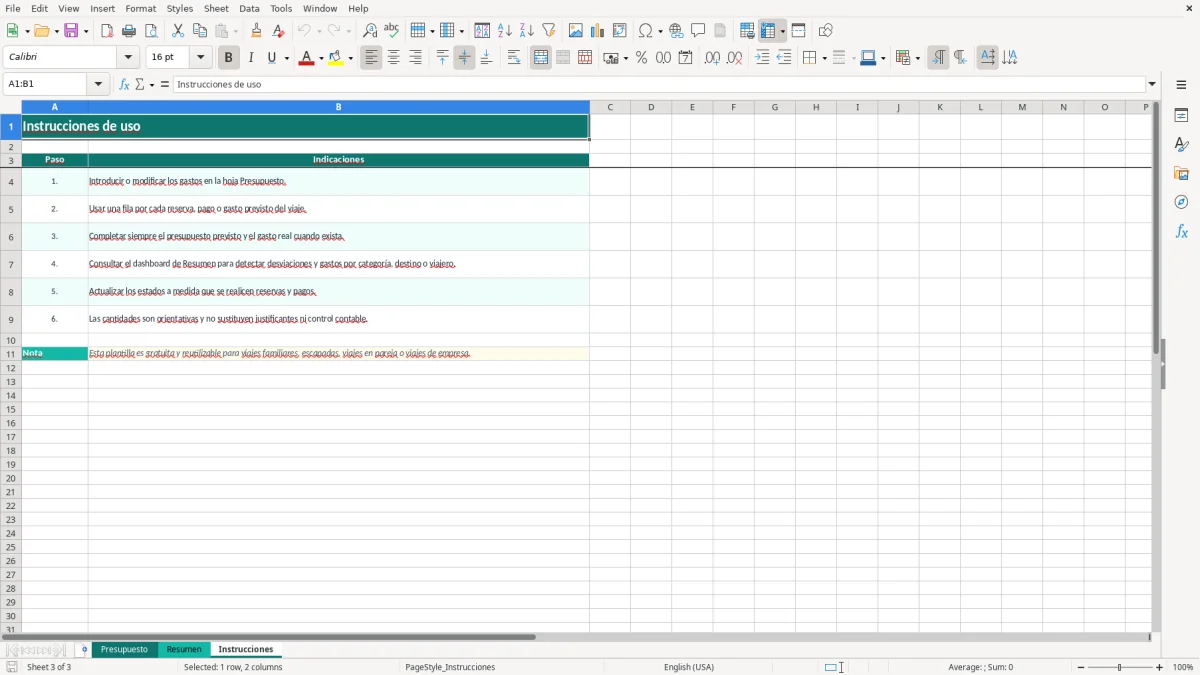This screenshot has height=675, width=1200.
Task: Open the Function Wizard
Action: pos(124,85)
